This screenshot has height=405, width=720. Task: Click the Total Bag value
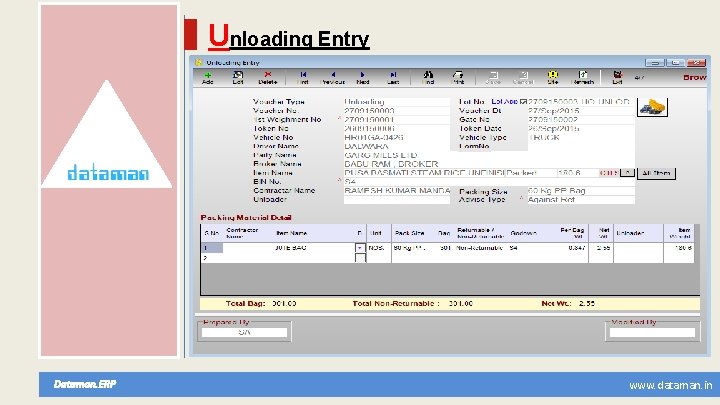tap(284, 304)
